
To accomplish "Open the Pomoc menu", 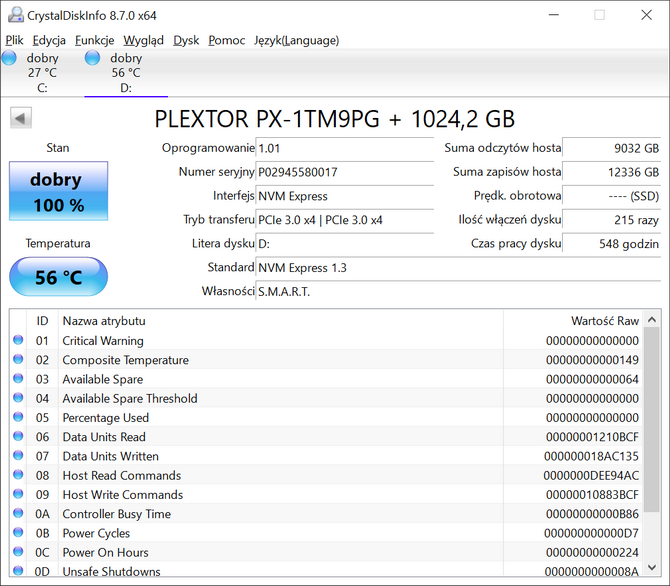I will coord(226,40).
